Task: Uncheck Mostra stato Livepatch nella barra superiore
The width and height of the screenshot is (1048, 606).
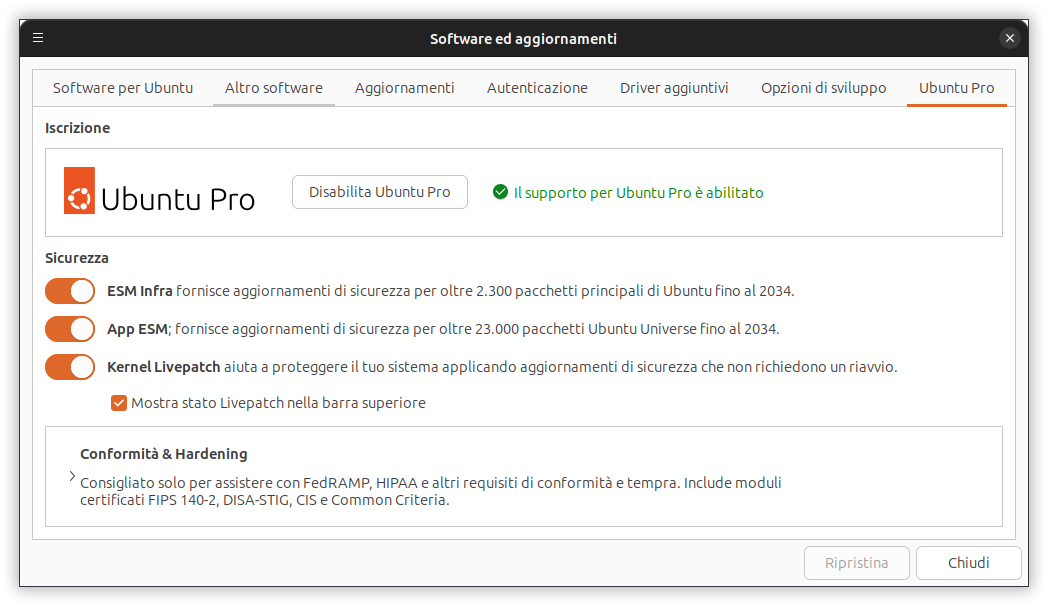Action: click(119, 403)
